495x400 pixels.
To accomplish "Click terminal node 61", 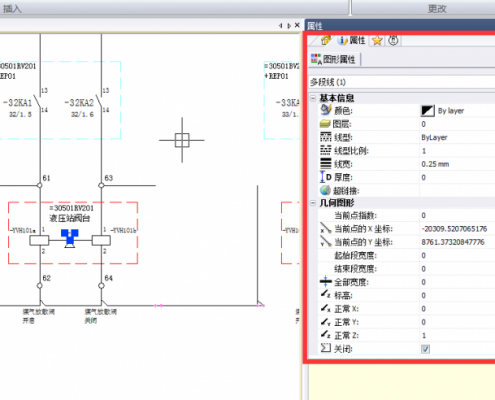I will coord(39,185).
